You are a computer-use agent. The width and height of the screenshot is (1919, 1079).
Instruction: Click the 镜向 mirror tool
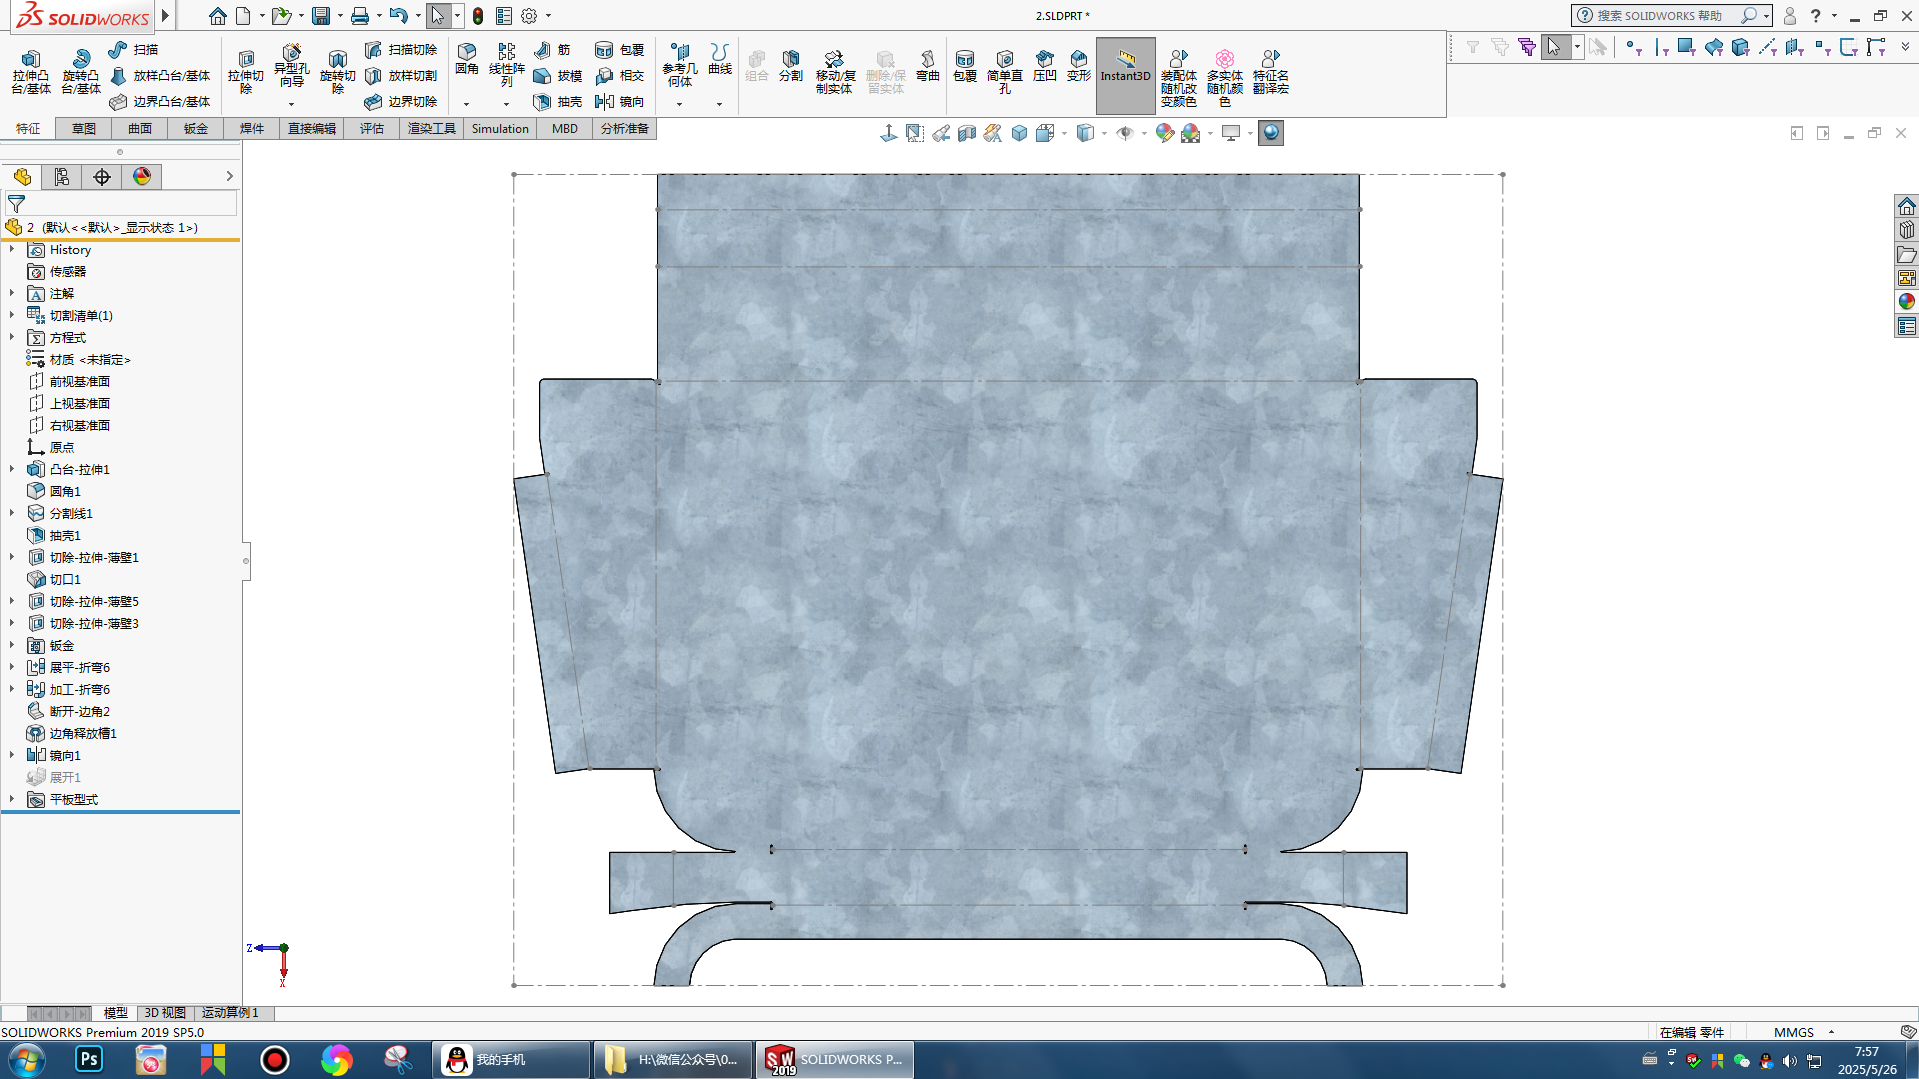coord(619,101)
